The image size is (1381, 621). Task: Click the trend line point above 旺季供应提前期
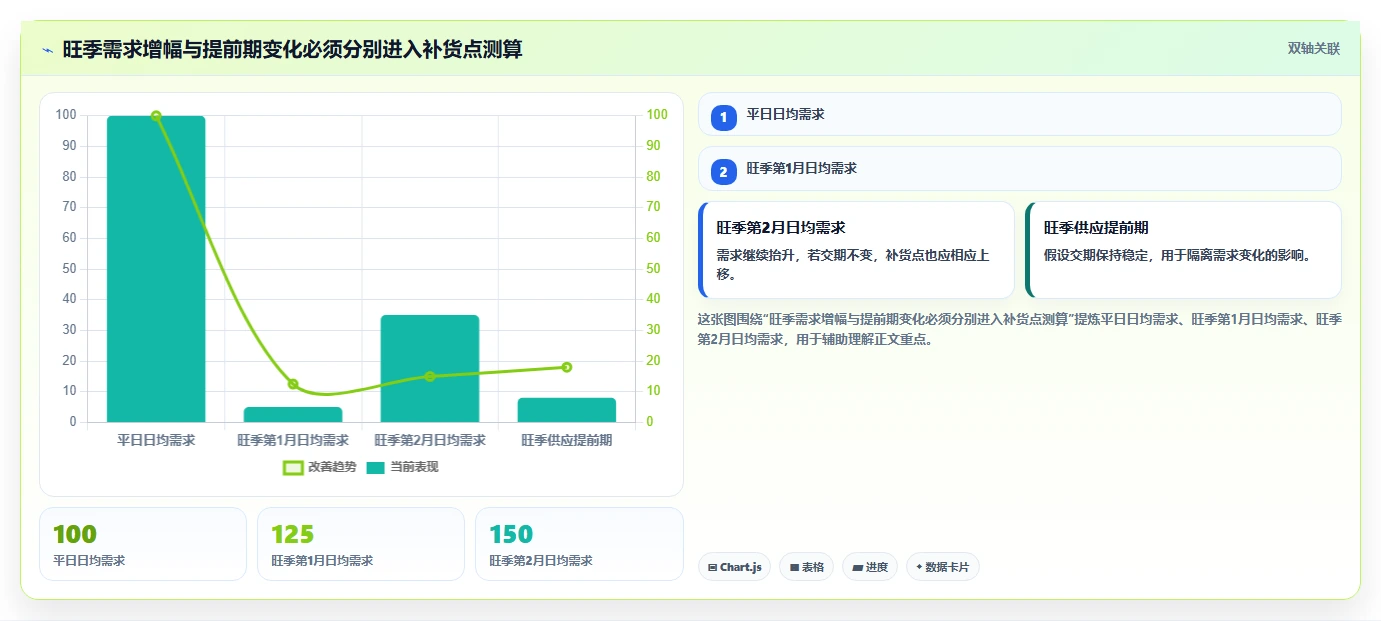pyautogui.click(x=567, y=367)
